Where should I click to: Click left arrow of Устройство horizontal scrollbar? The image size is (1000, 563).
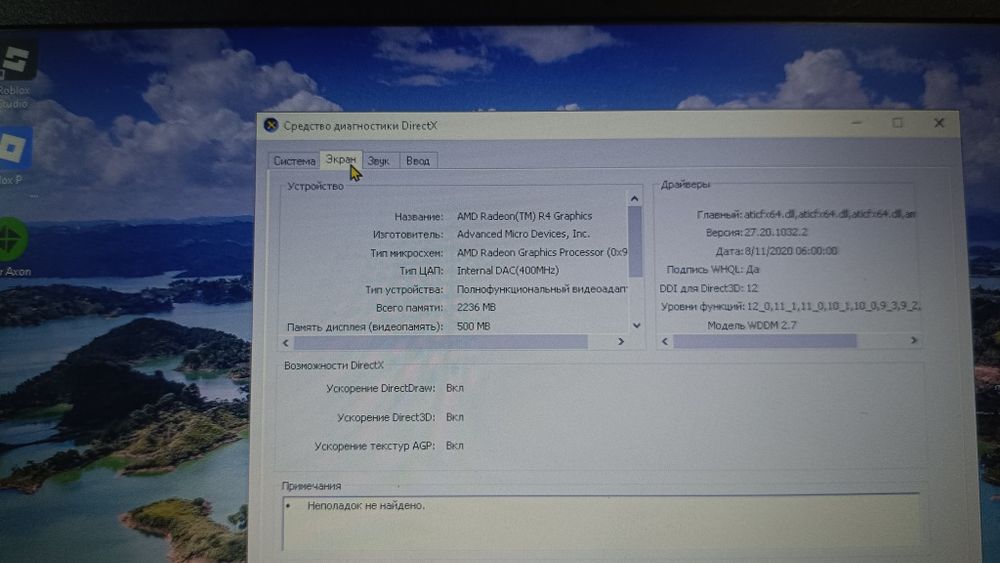coord(286,342)
